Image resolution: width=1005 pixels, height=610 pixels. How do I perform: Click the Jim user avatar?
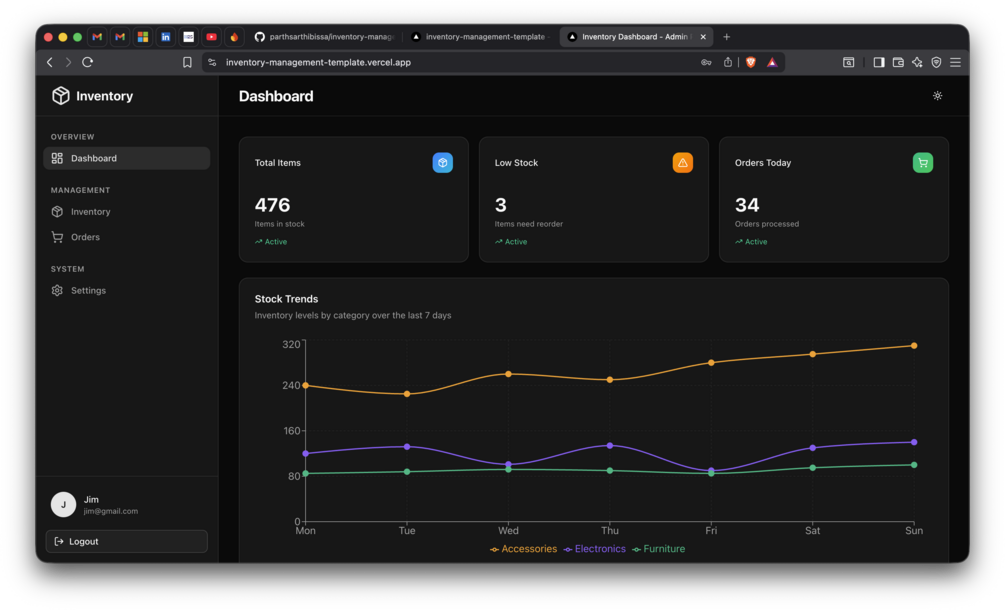(x=63, y=504)
